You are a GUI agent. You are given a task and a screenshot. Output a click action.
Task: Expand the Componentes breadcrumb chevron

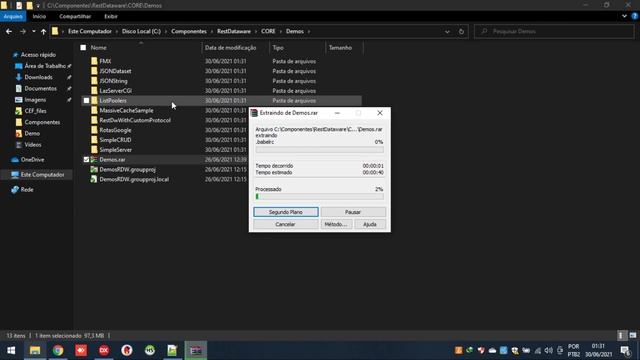tap(212, 31)
